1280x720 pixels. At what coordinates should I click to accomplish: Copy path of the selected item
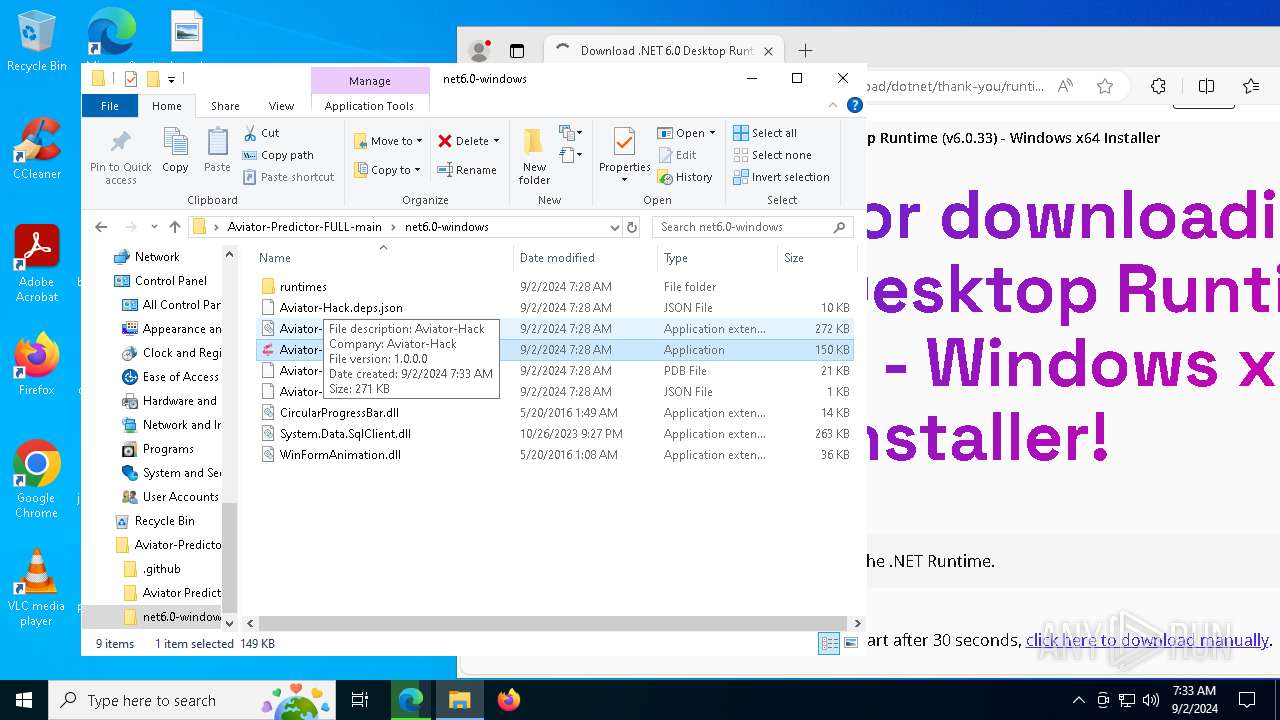(x=278, y=155)
